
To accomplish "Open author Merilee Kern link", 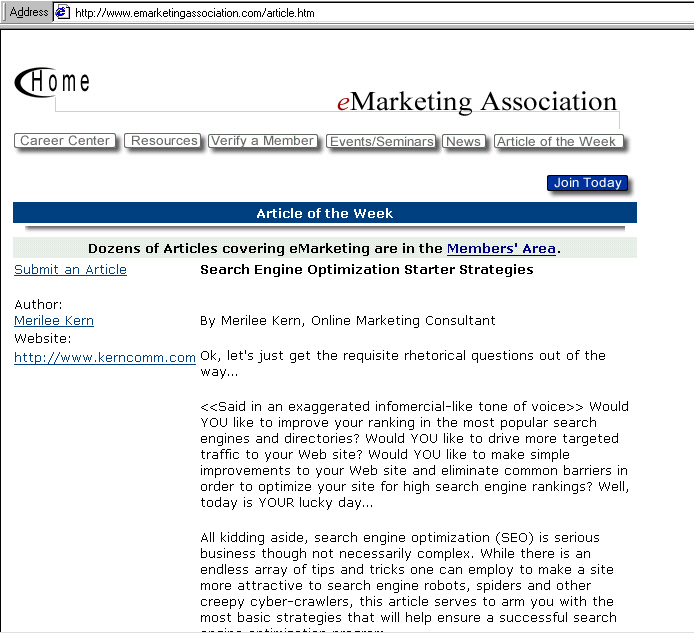I will coord(54,321).
